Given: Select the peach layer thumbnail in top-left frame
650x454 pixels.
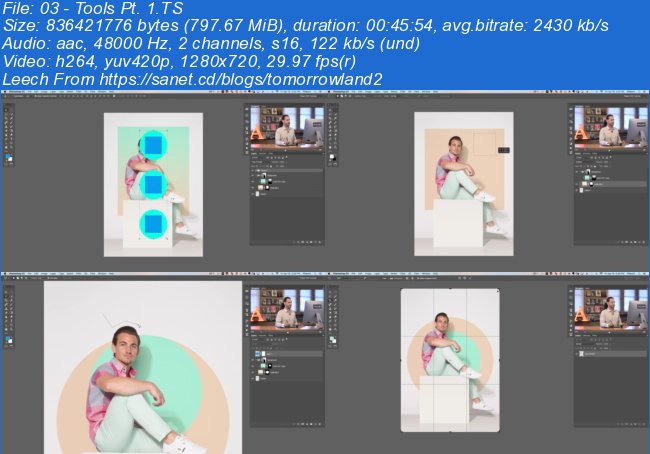Looking at the screenshot, I should tap(261, 188).
